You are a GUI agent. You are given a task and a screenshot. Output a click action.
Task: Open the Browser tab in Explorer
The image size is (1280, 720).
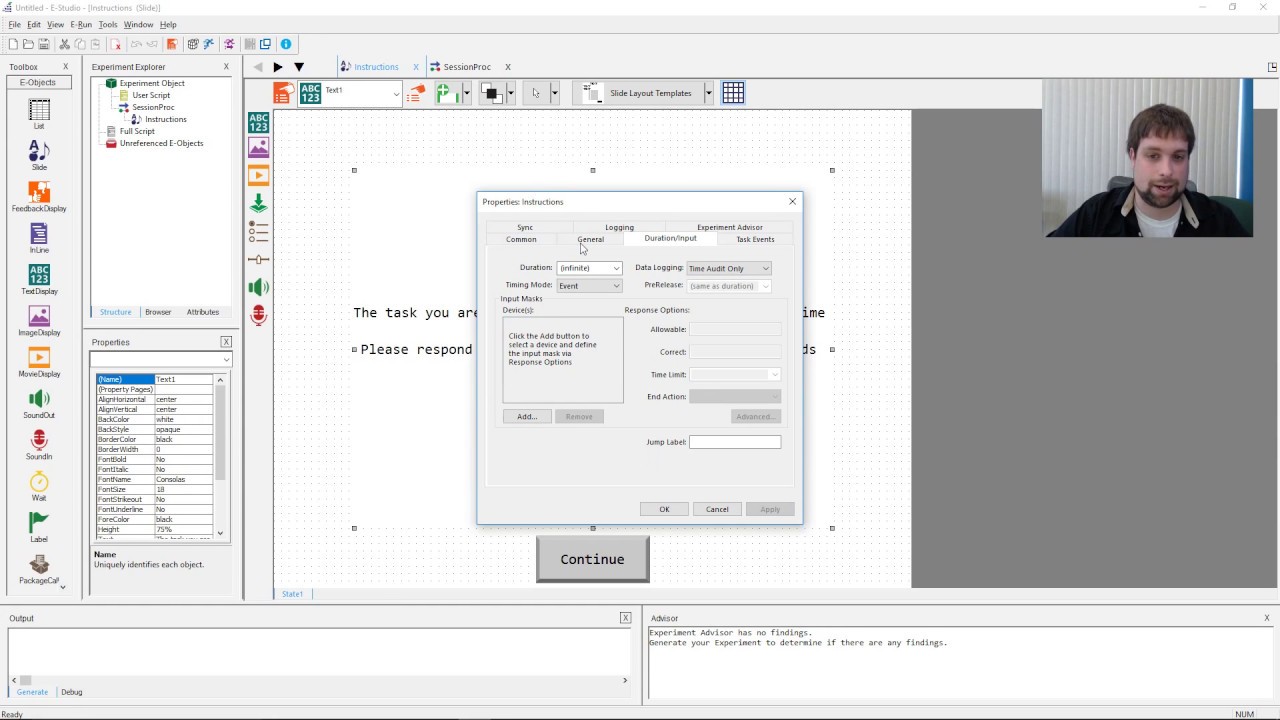click(158, 312)
